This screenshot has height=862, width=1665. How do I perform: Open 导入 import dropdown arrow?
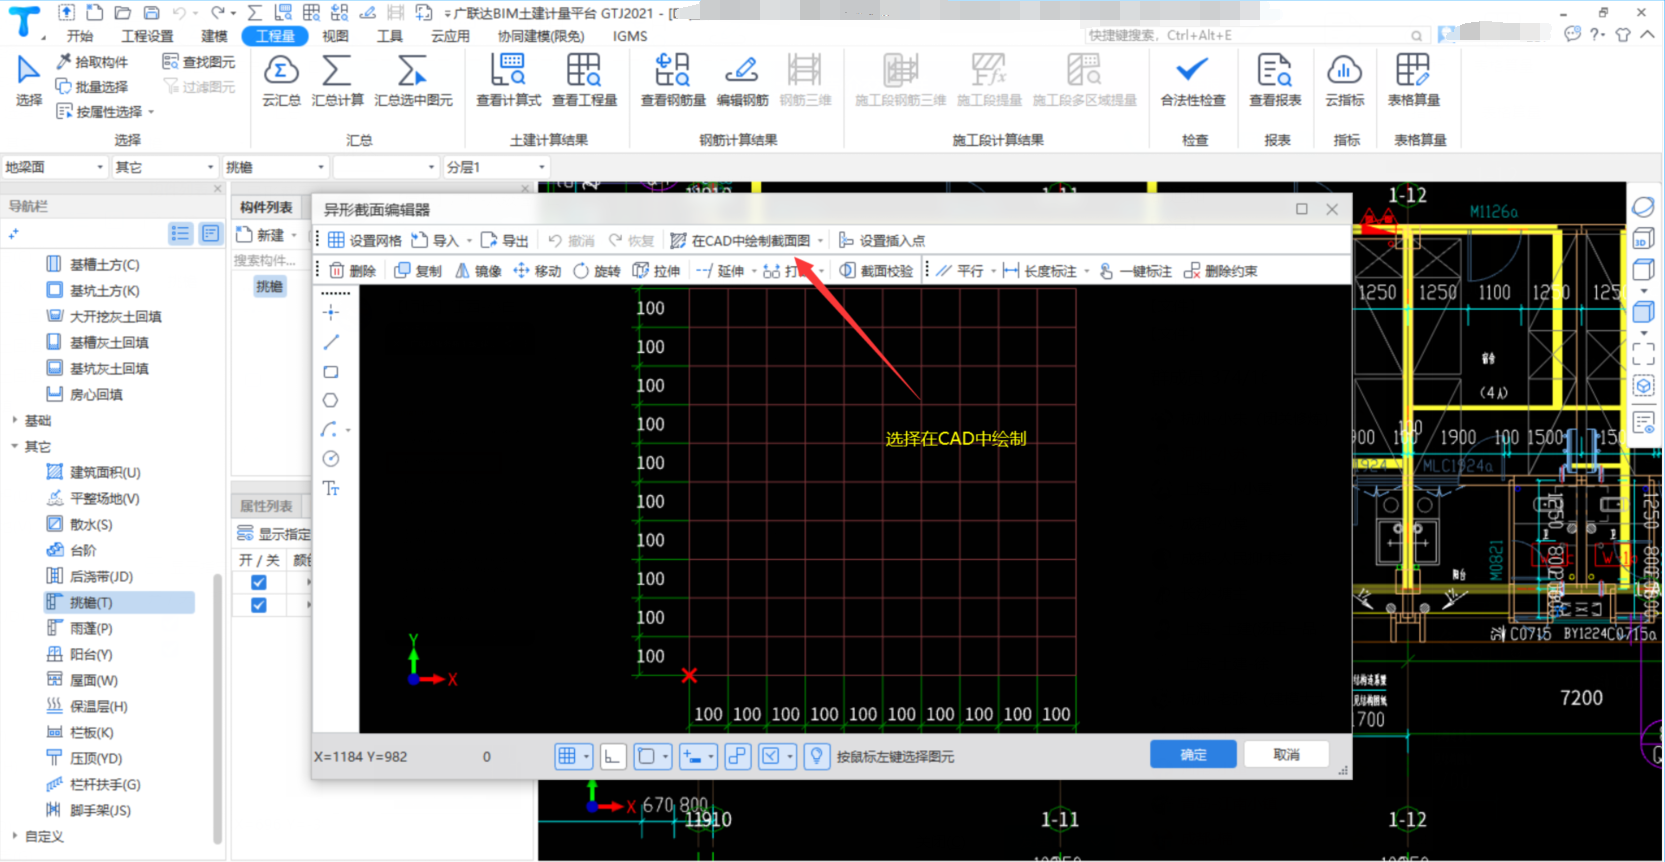pyautogui.click(x=469, y=241)
